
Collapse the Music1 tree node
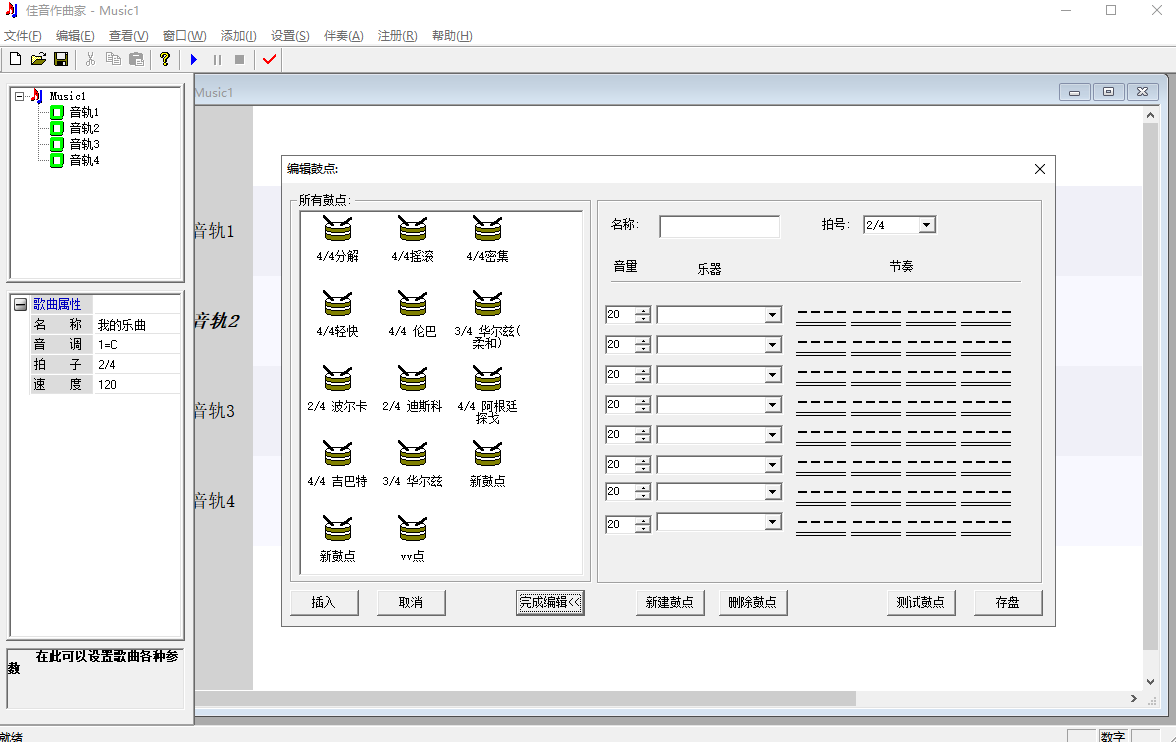click(20, 97)
